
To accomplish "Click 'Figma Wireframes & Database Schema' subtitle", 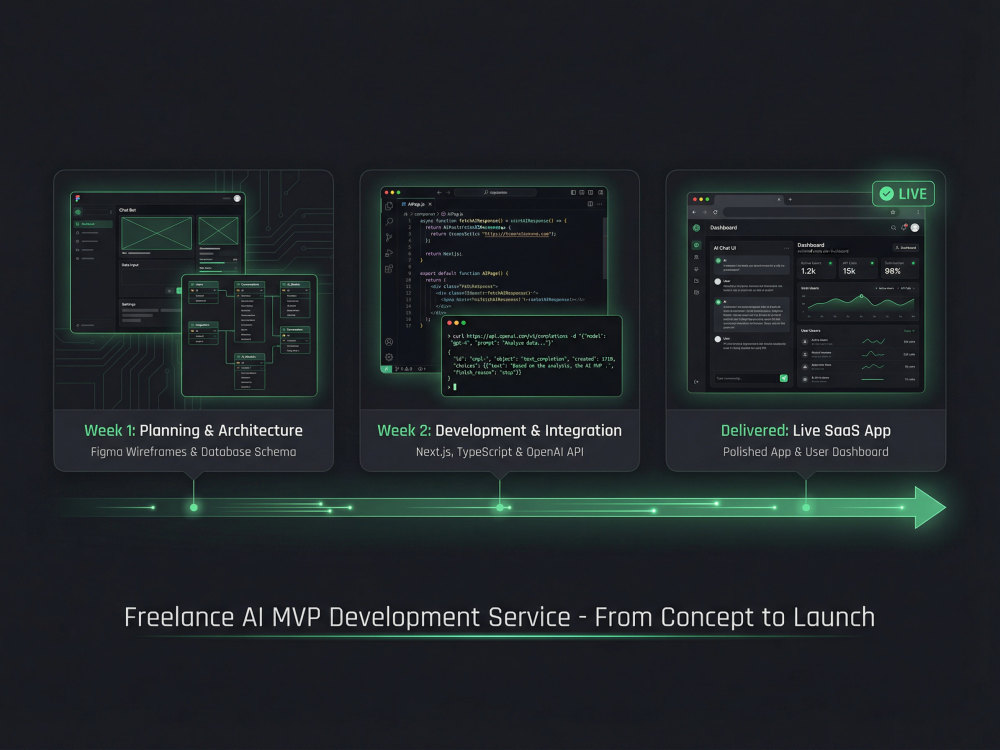I will pyautogui.click(x=193, y=452).
